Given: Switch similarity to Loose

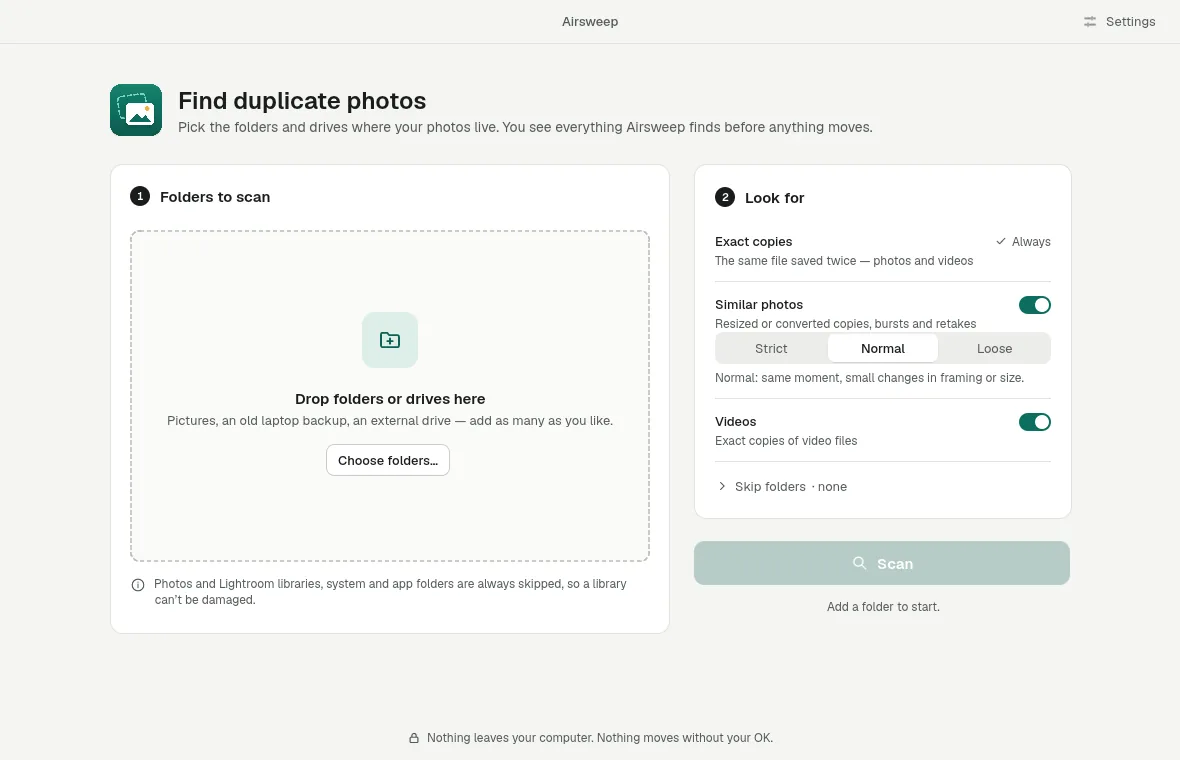Looking at the screenshot, I should click(x=994, y=348).
